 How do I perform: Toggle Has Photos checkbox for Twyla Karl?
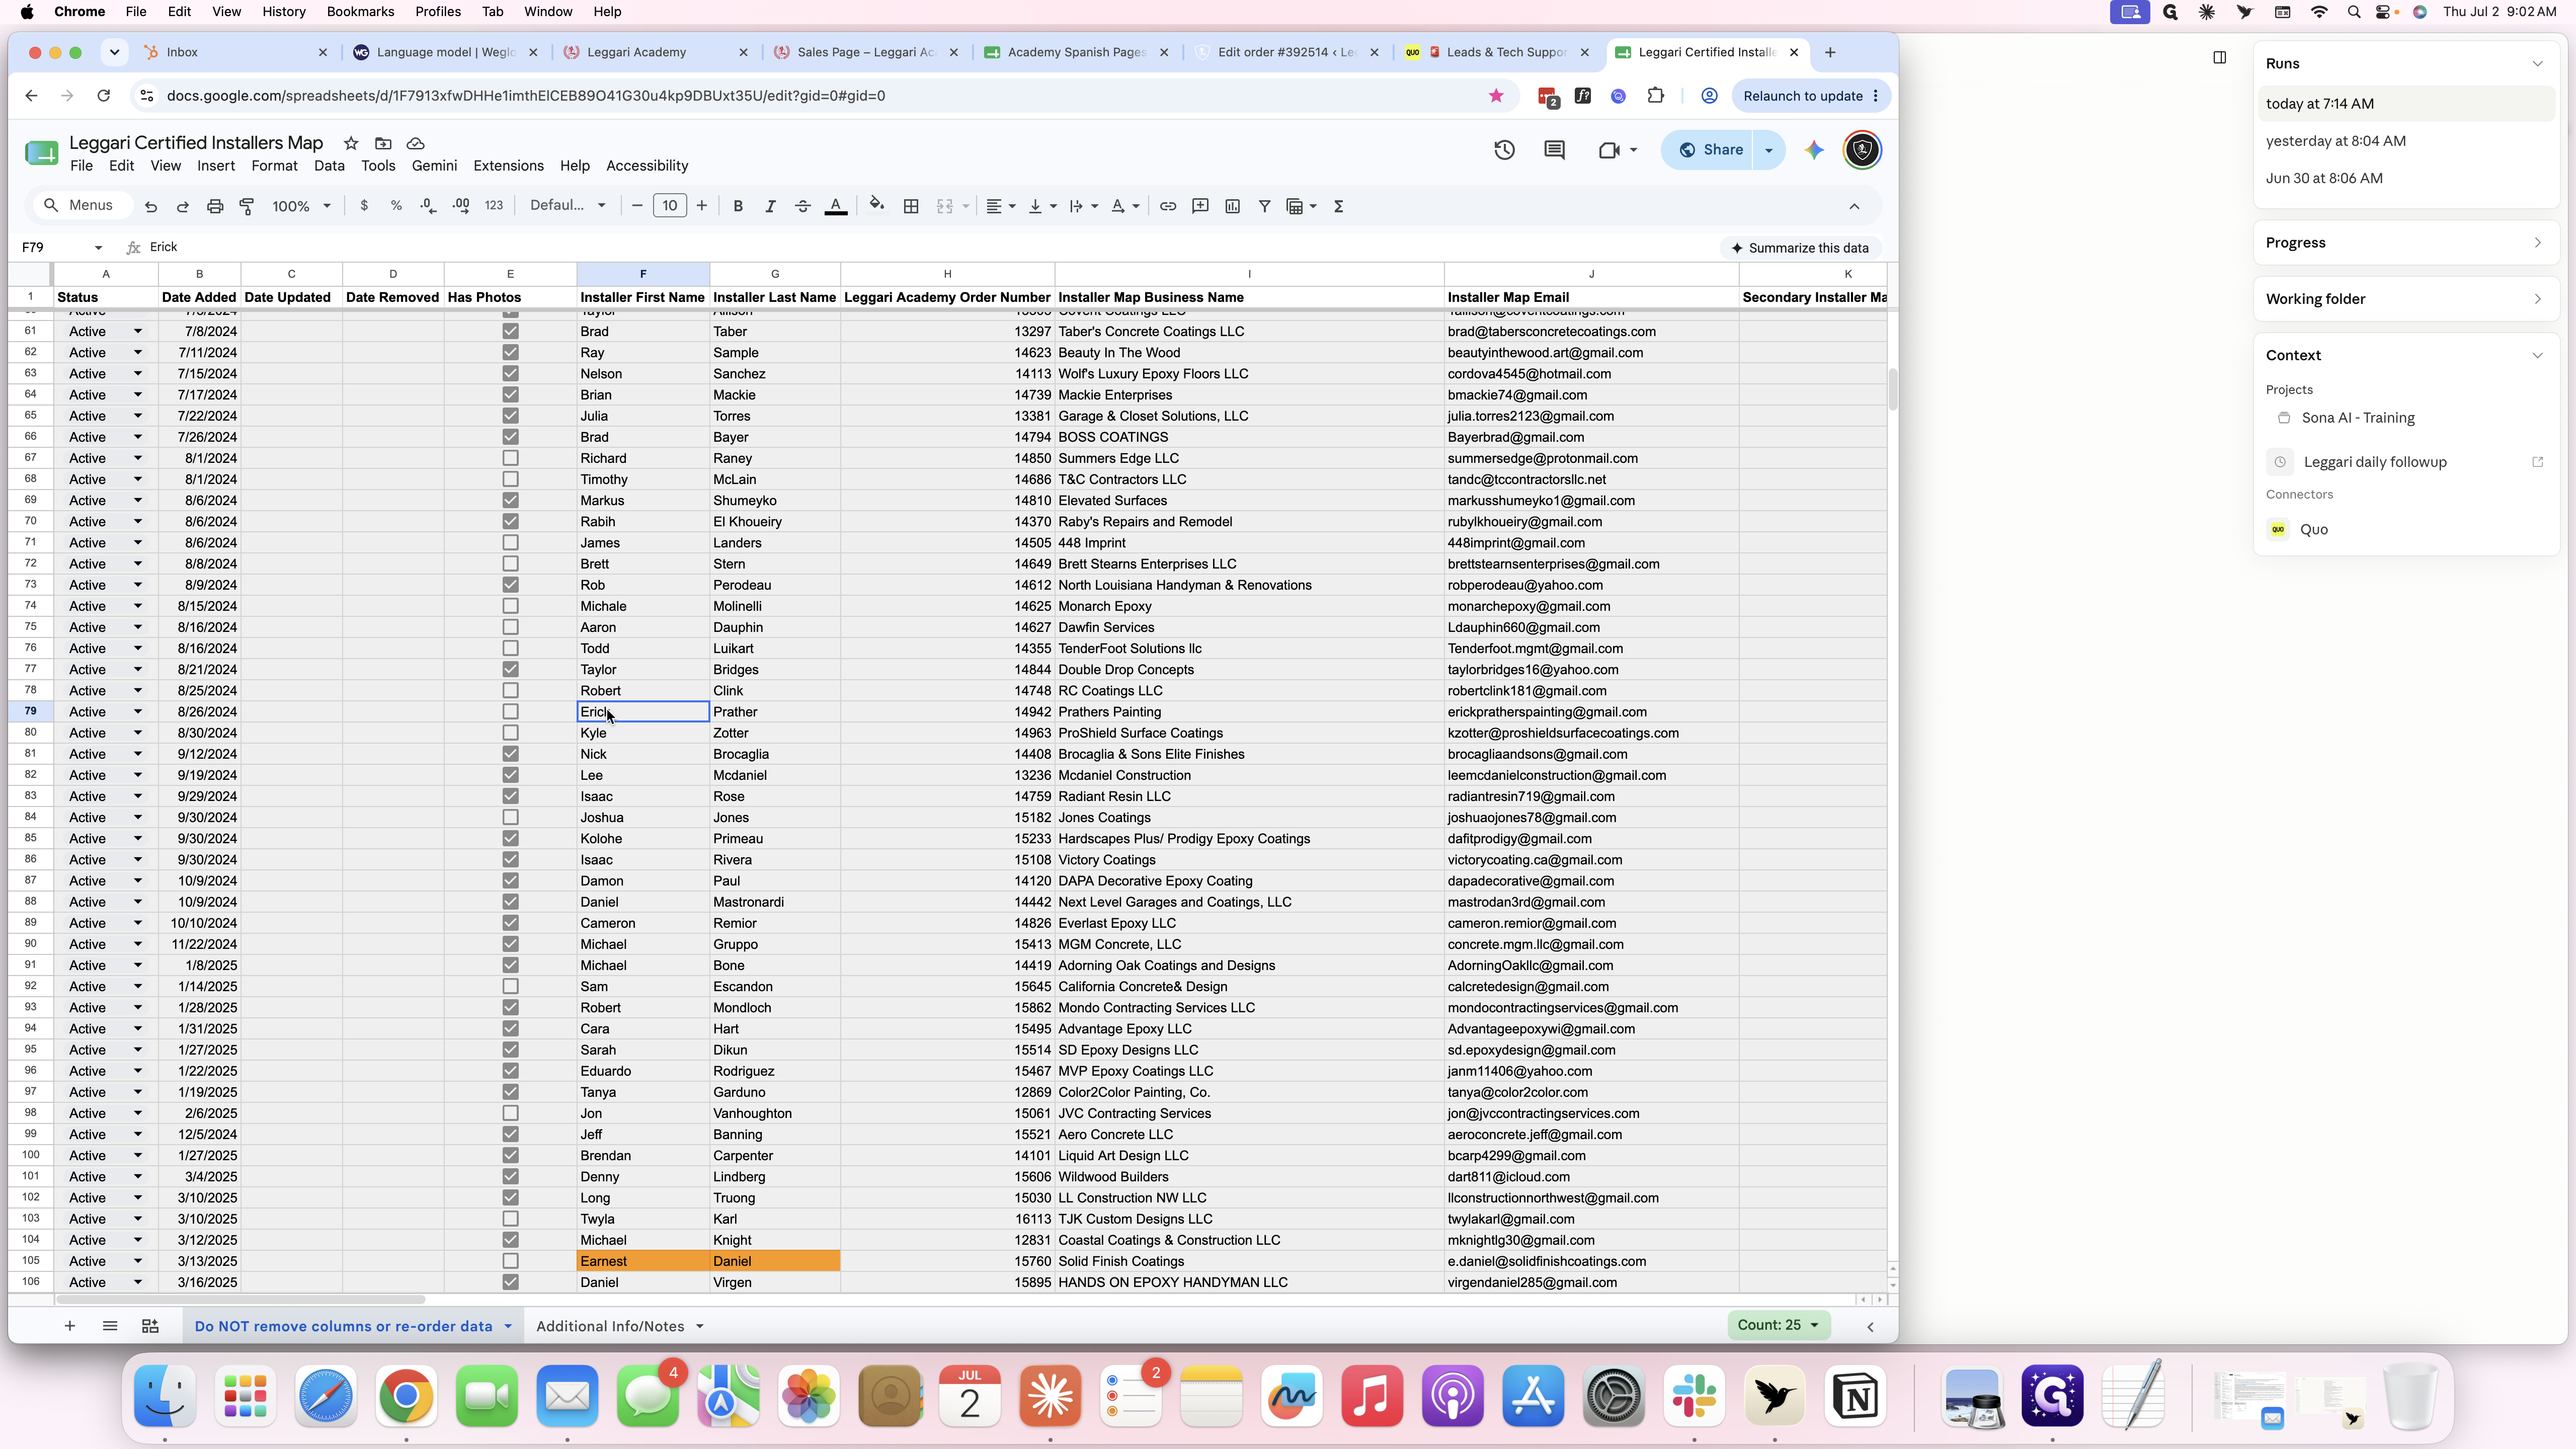point(510,1219)
